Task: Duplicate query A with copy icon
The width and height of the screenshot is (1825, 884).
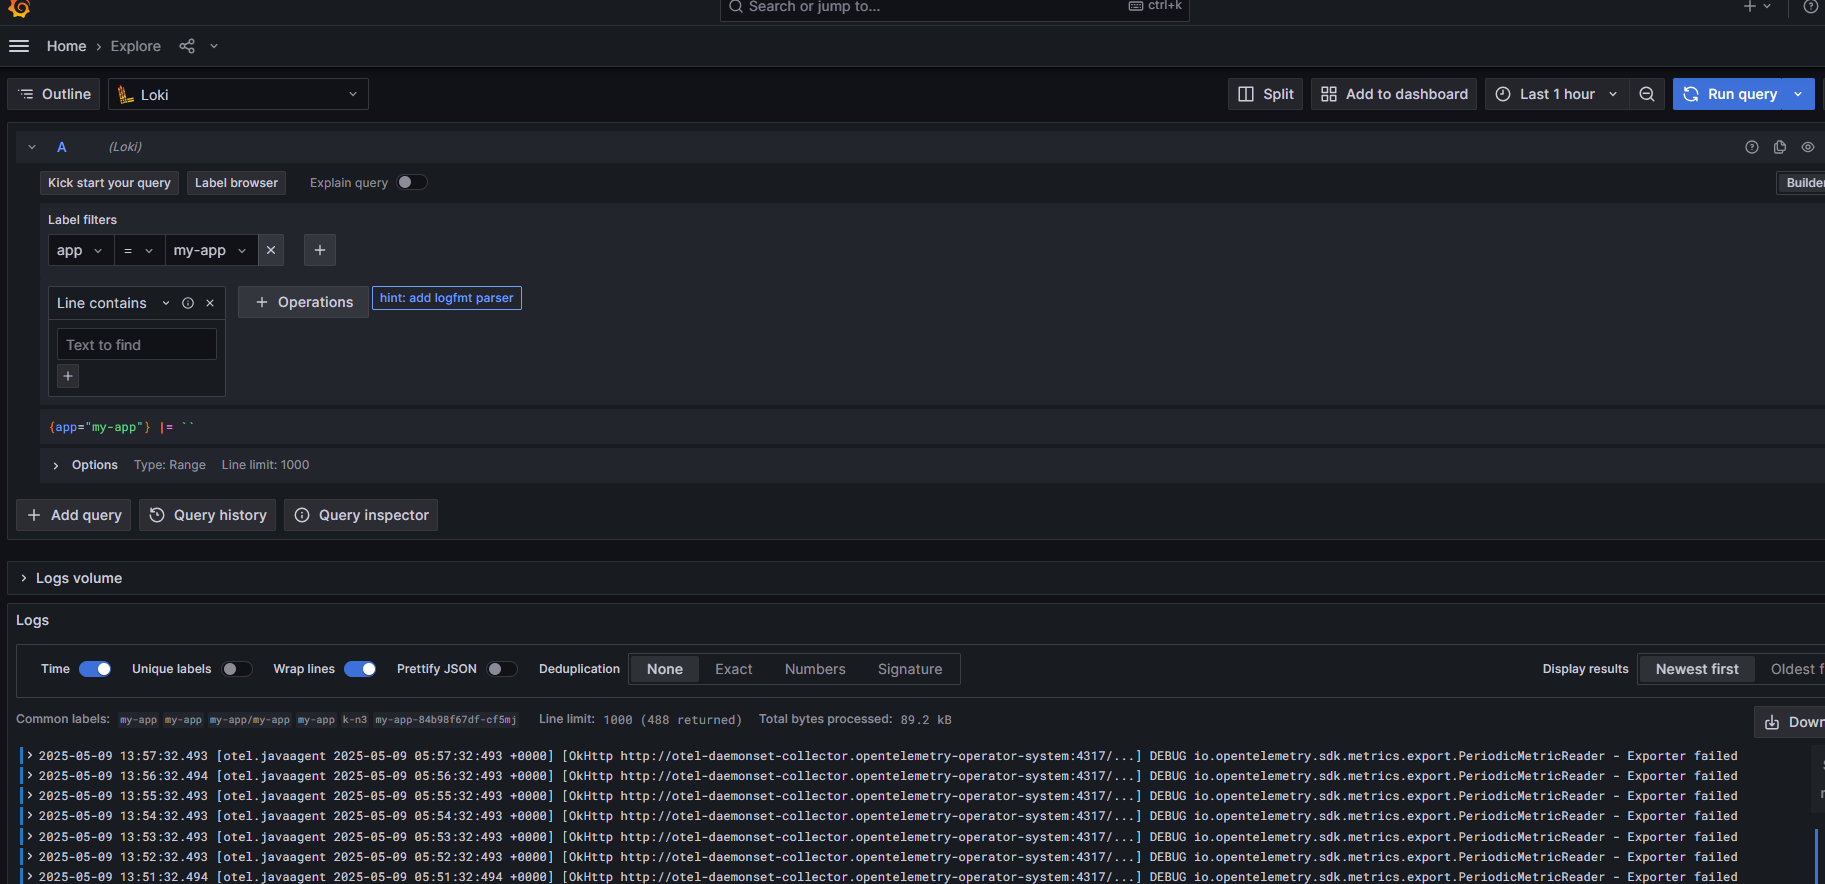Action: coord(1780,147)
